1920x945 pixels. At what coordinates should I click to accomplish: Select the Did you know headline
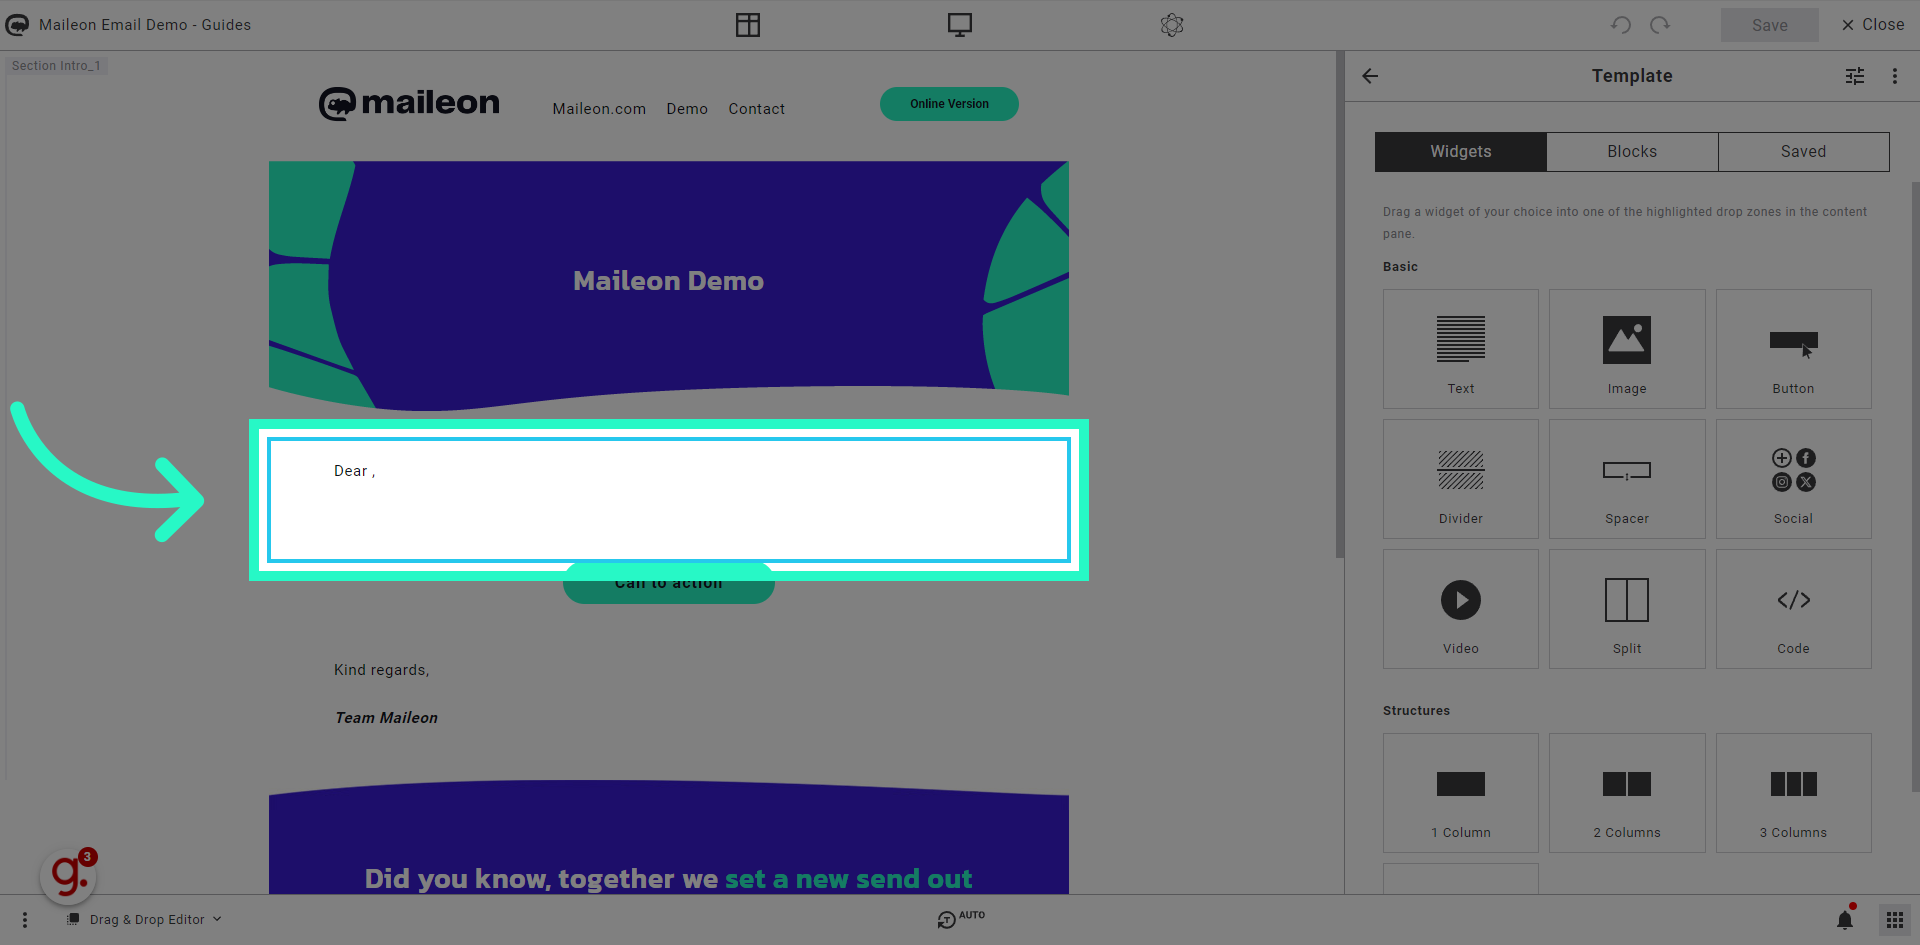tap(668, 878)
